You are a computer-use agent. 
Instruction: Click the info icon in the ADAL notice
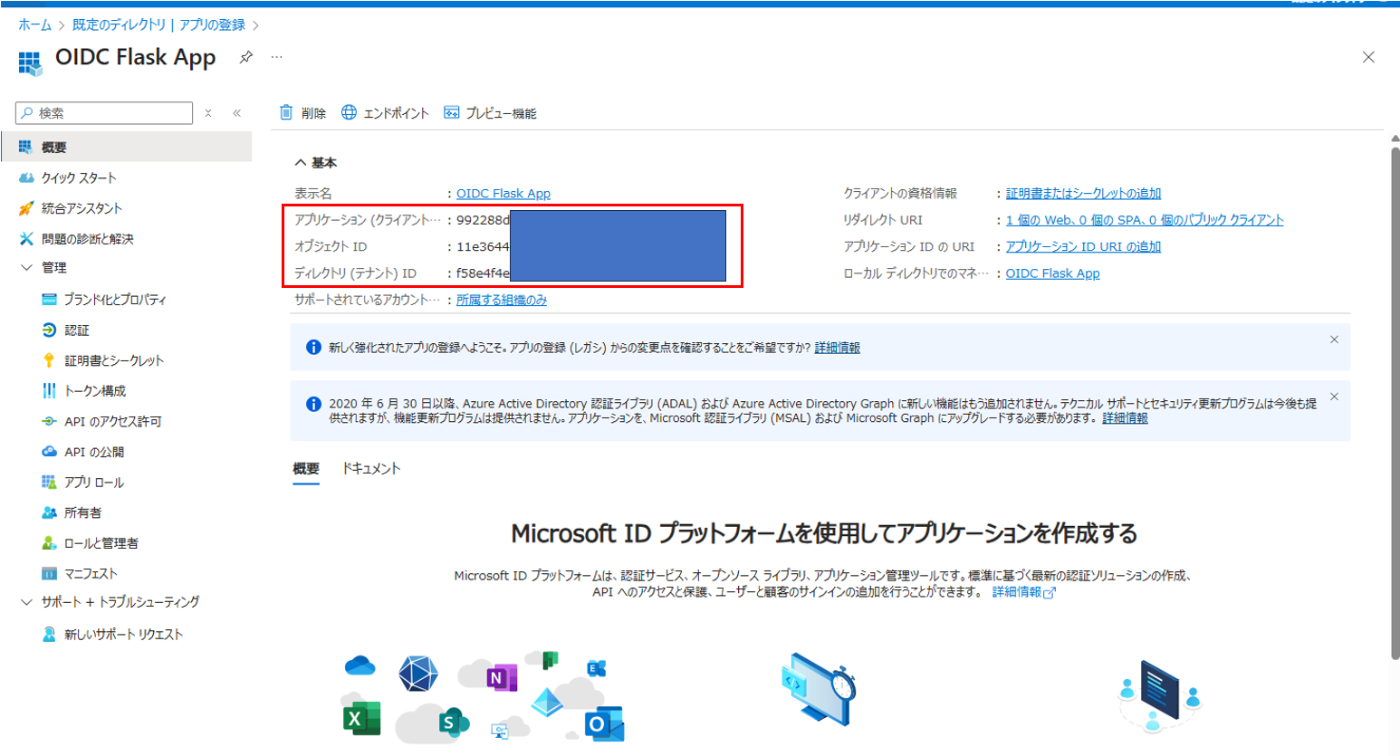(x=312, y=405)
